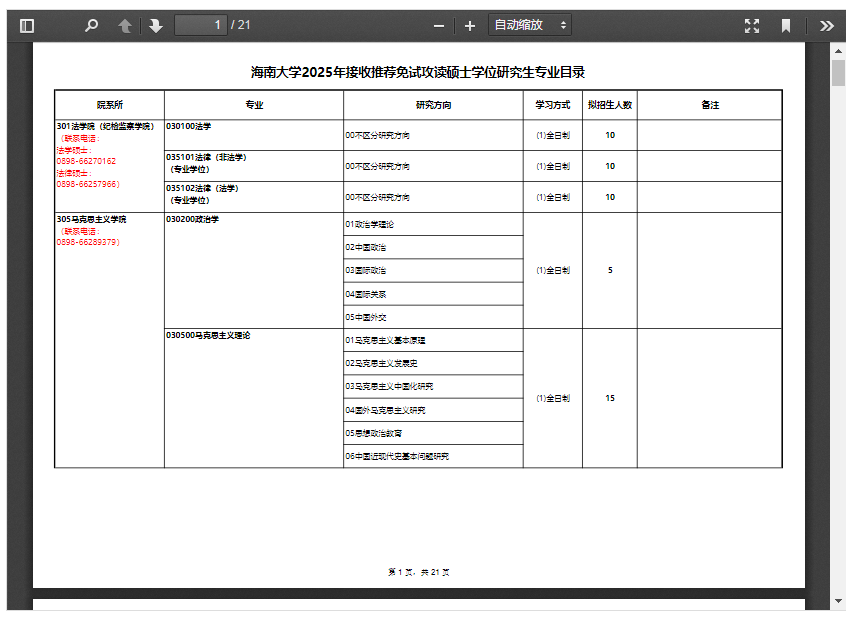Click the vertical scrollbar thumb
The width and height of the screenshot is (857, 620).
pos(838,73)
